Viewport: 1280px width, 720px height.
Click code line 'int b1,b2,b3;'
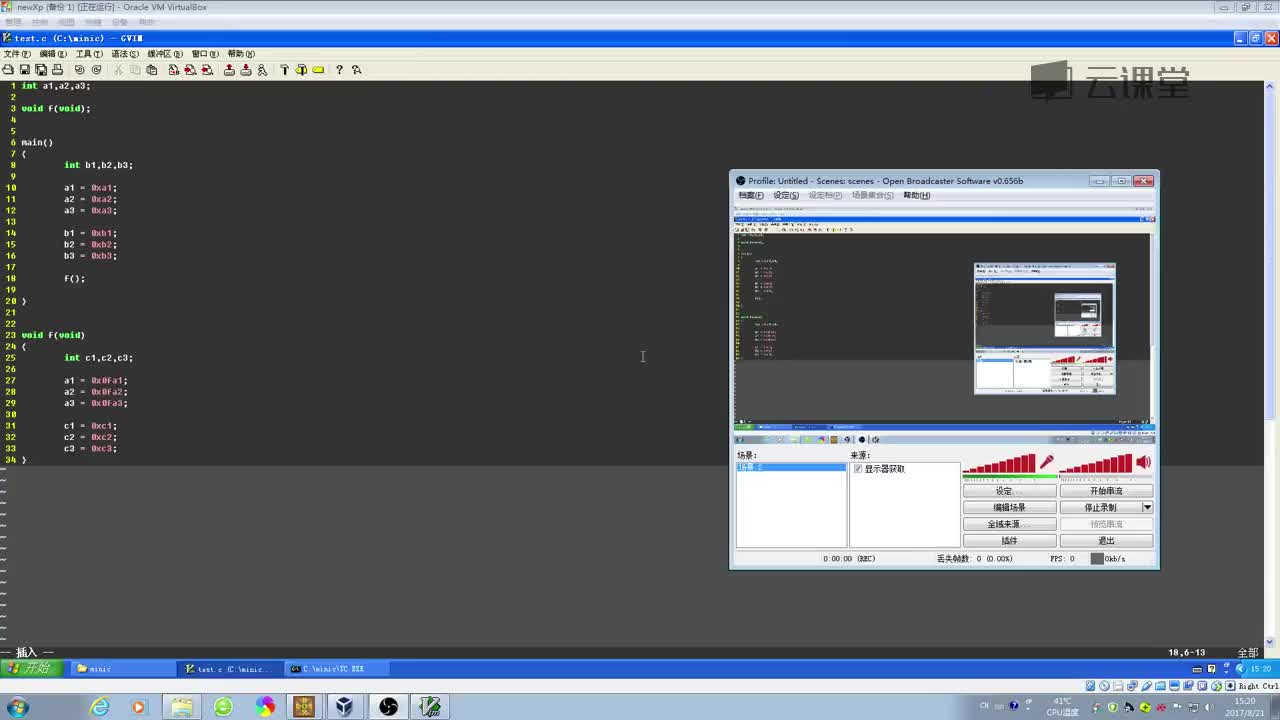(98, 165)
